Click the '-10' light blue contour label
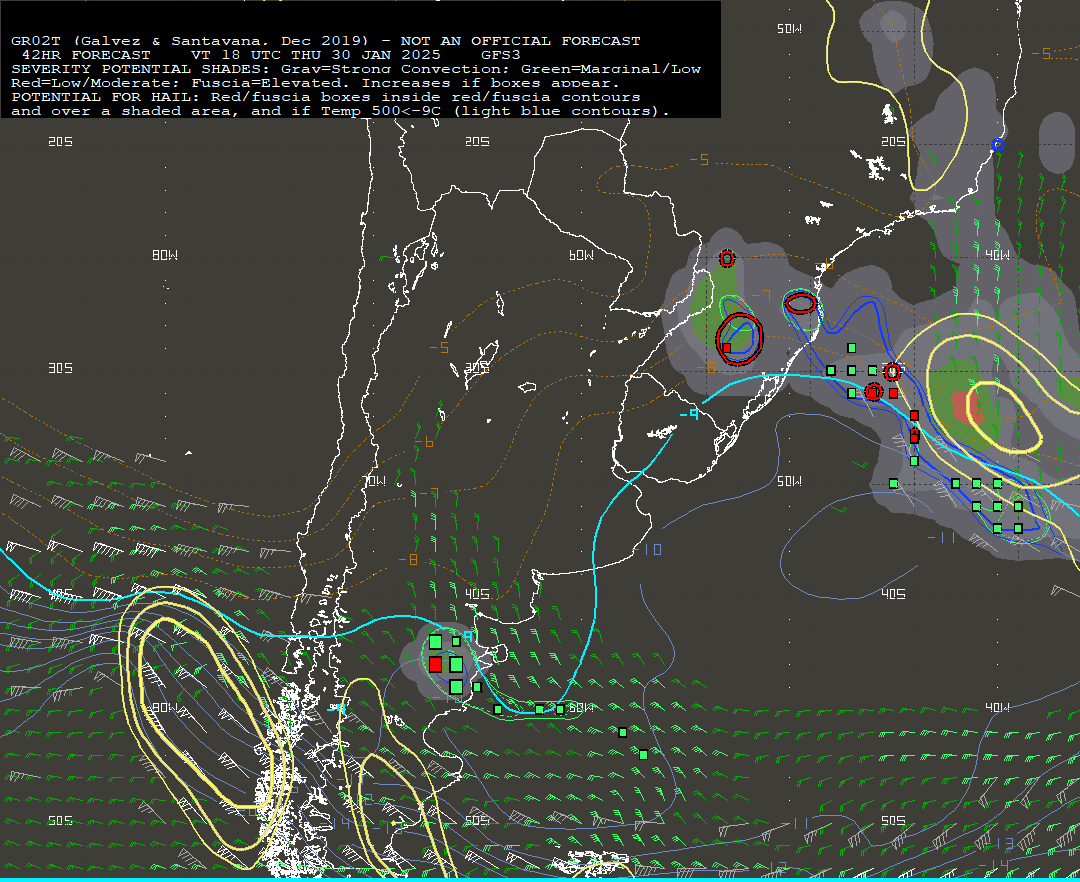Viewport: 1080px width, 882px height. [x=648, y=549]
